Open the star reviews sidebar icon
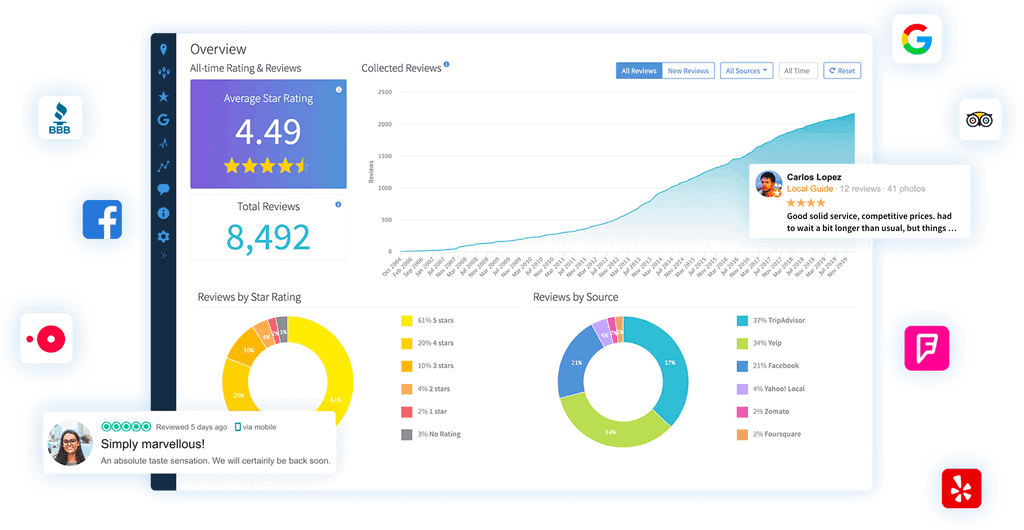 pyautogui.click(x=163, y=97)
